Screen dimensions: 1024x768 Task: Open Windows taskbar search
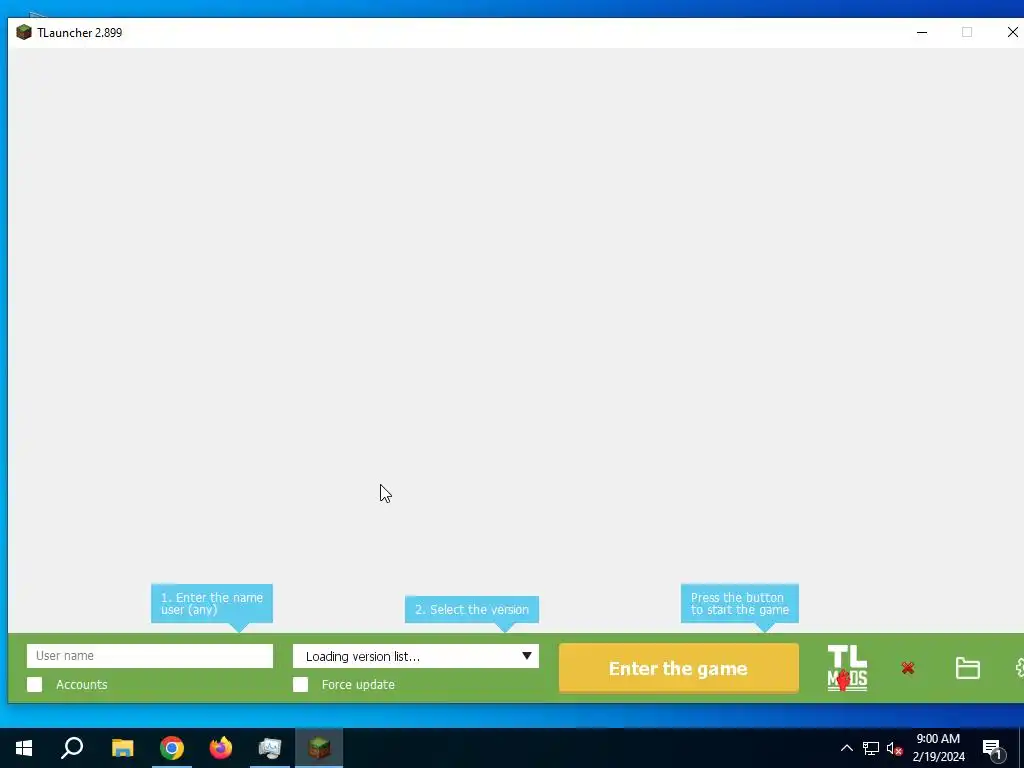[72, 748]
